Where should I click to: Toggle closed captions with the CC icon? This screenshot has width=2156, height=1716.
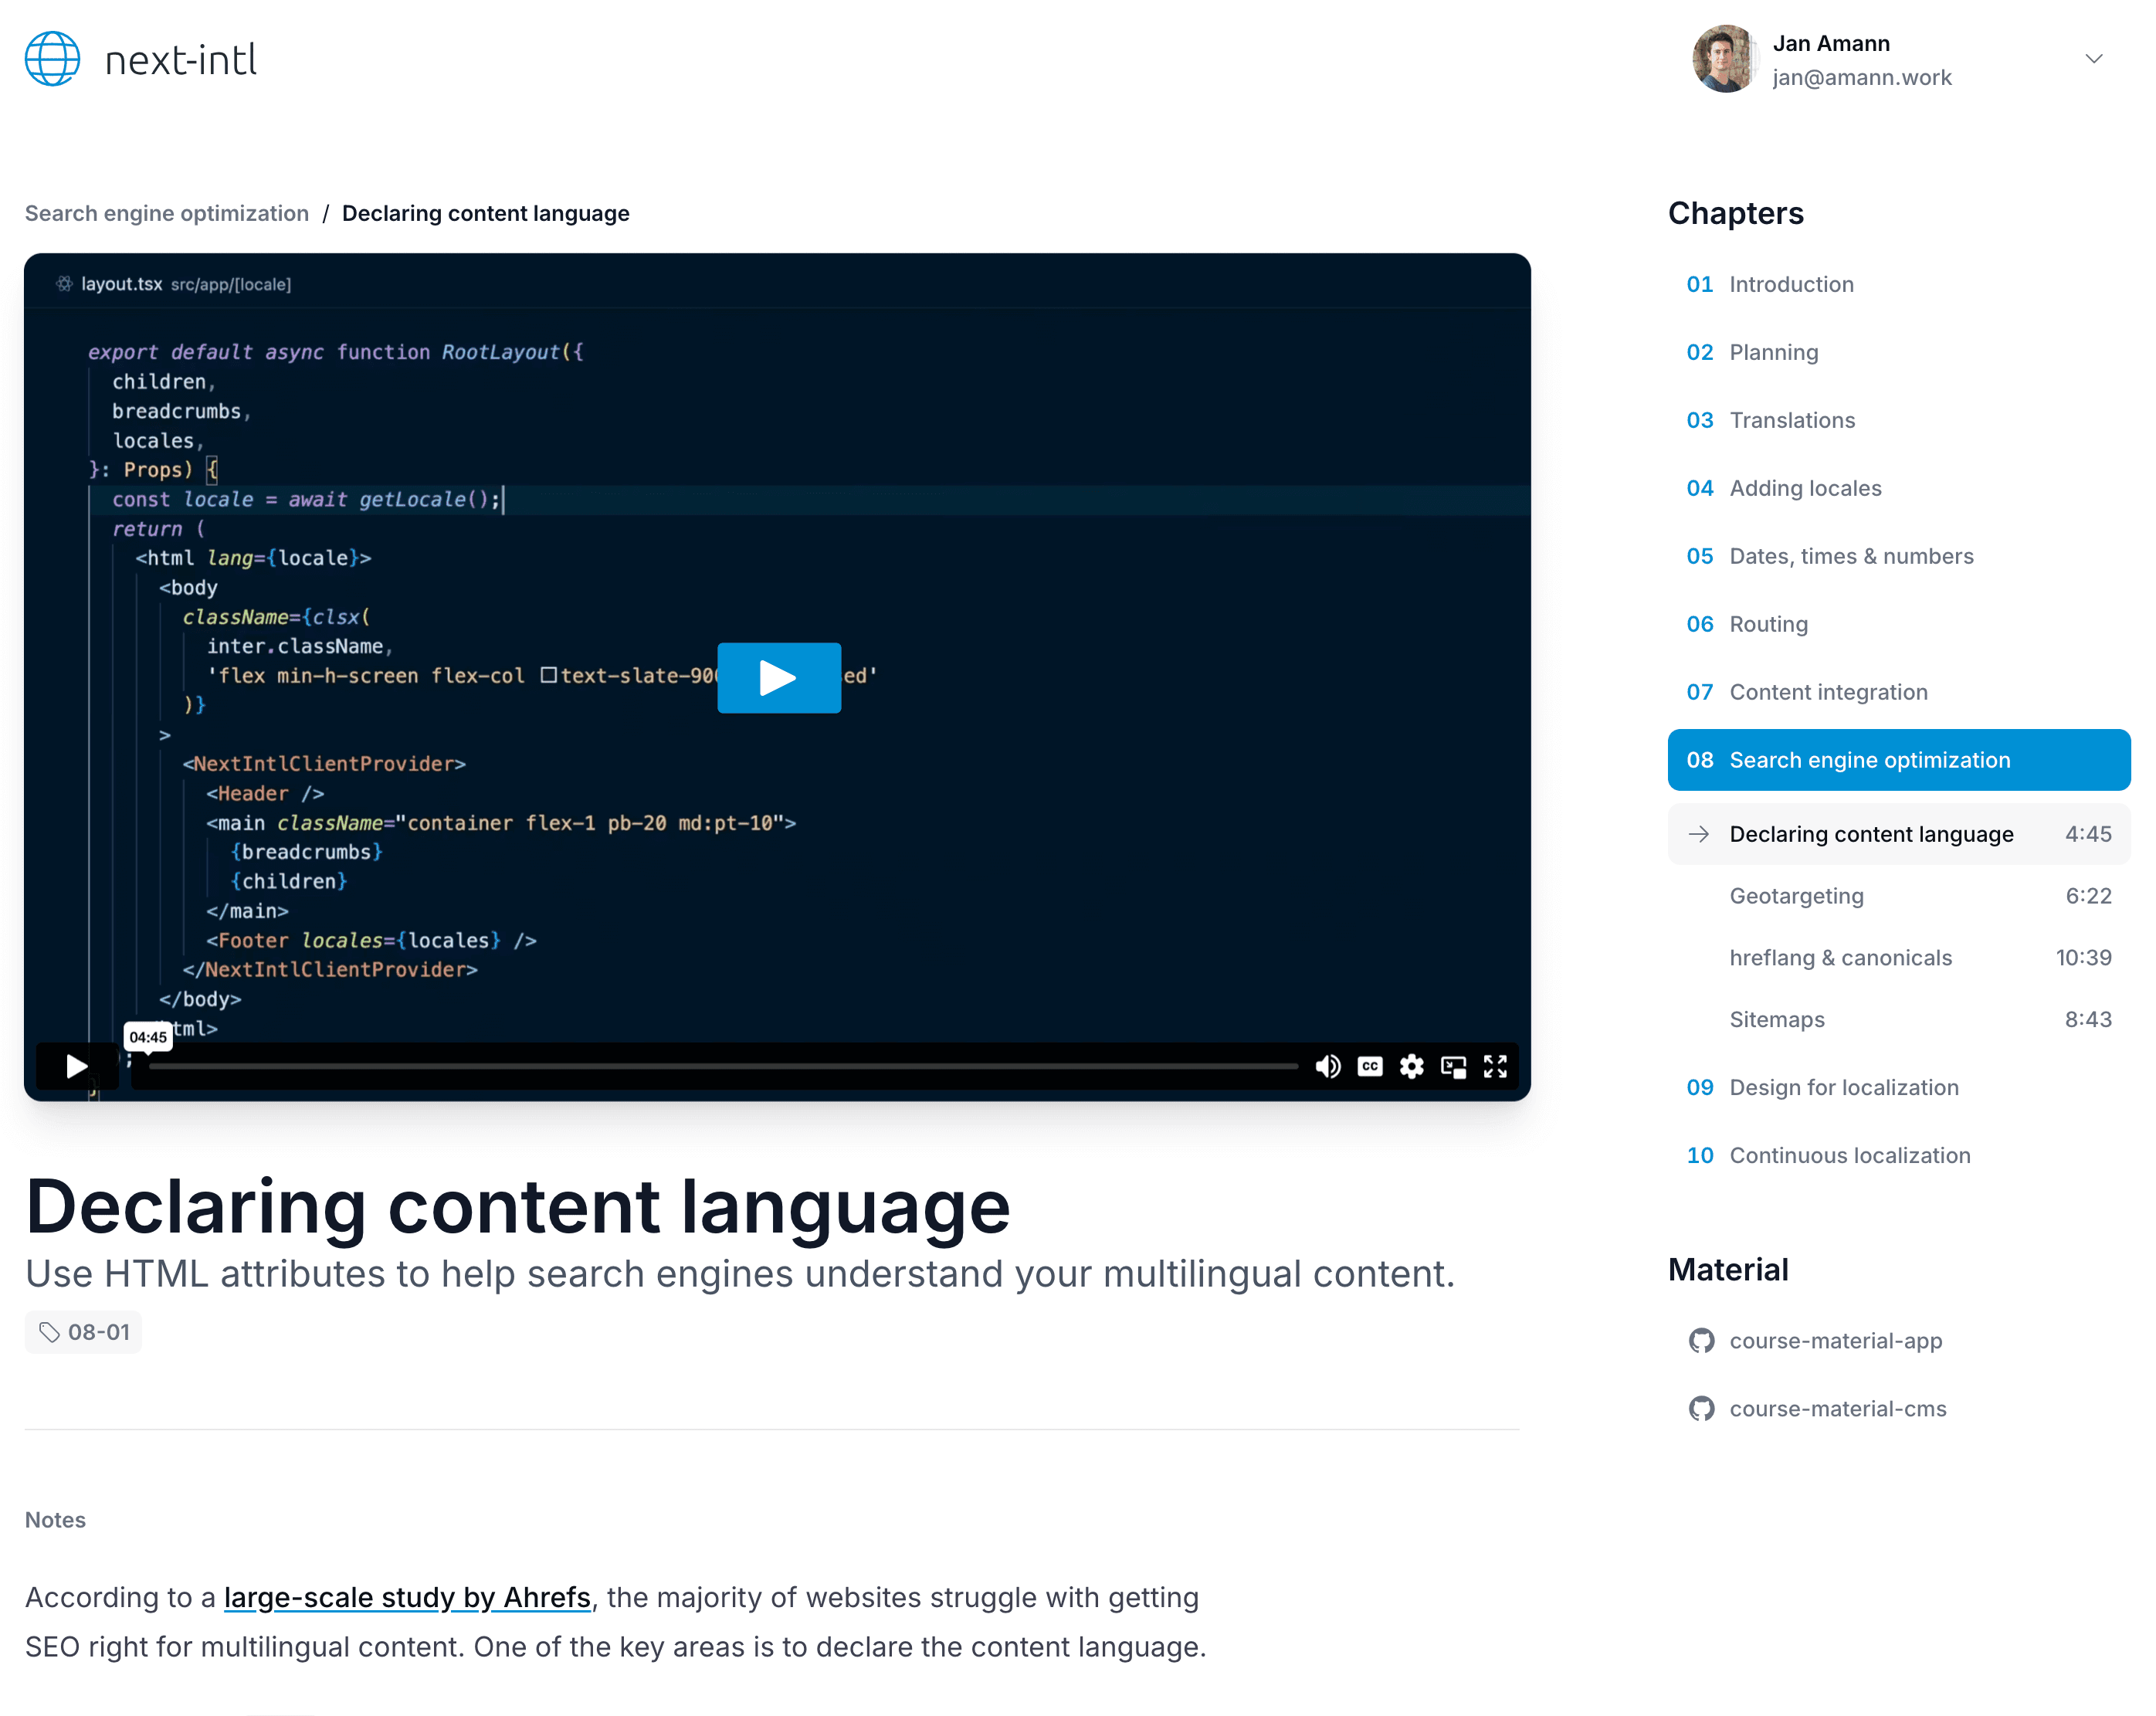(1370, 1067)
